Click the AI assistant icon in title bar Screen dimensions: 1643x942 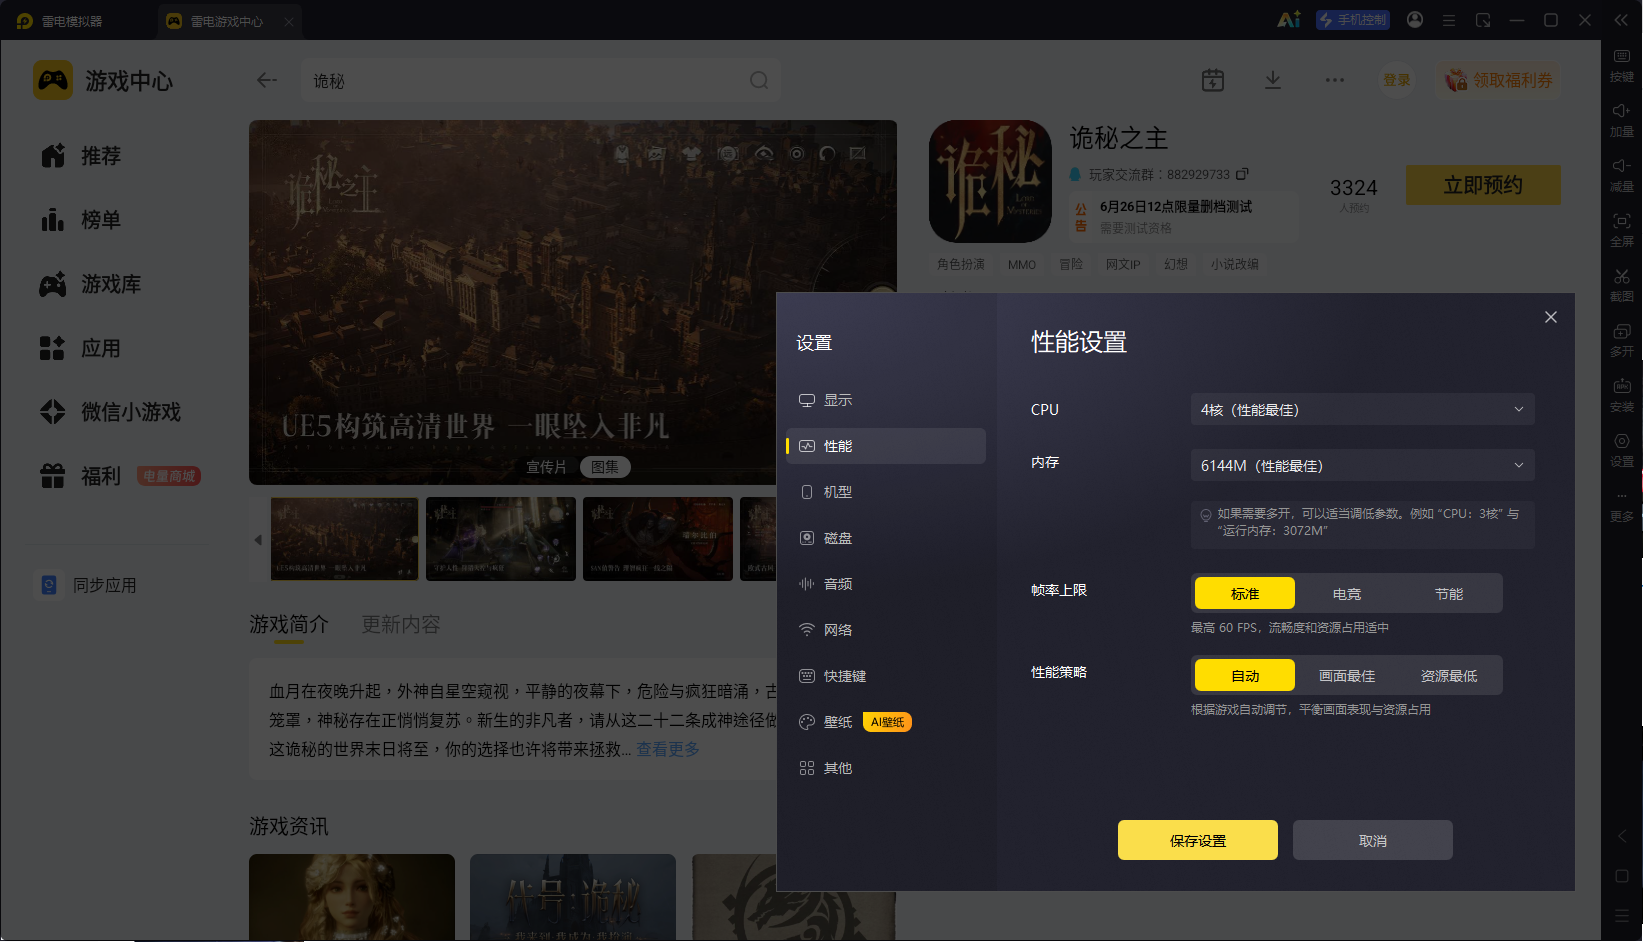pos(1289,20)
